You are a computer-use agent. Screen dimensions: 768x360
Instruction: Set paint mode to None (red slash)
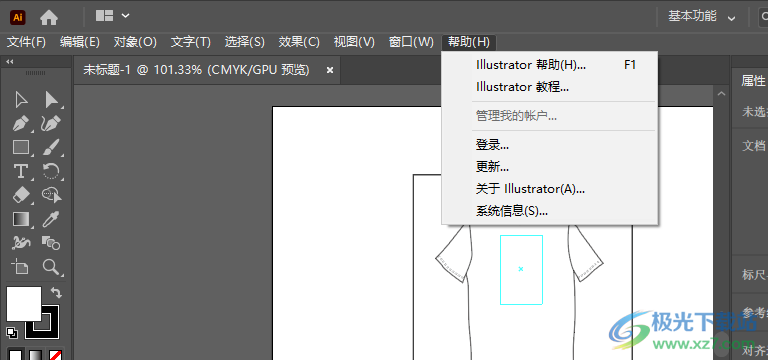click(x=55, y=355)
